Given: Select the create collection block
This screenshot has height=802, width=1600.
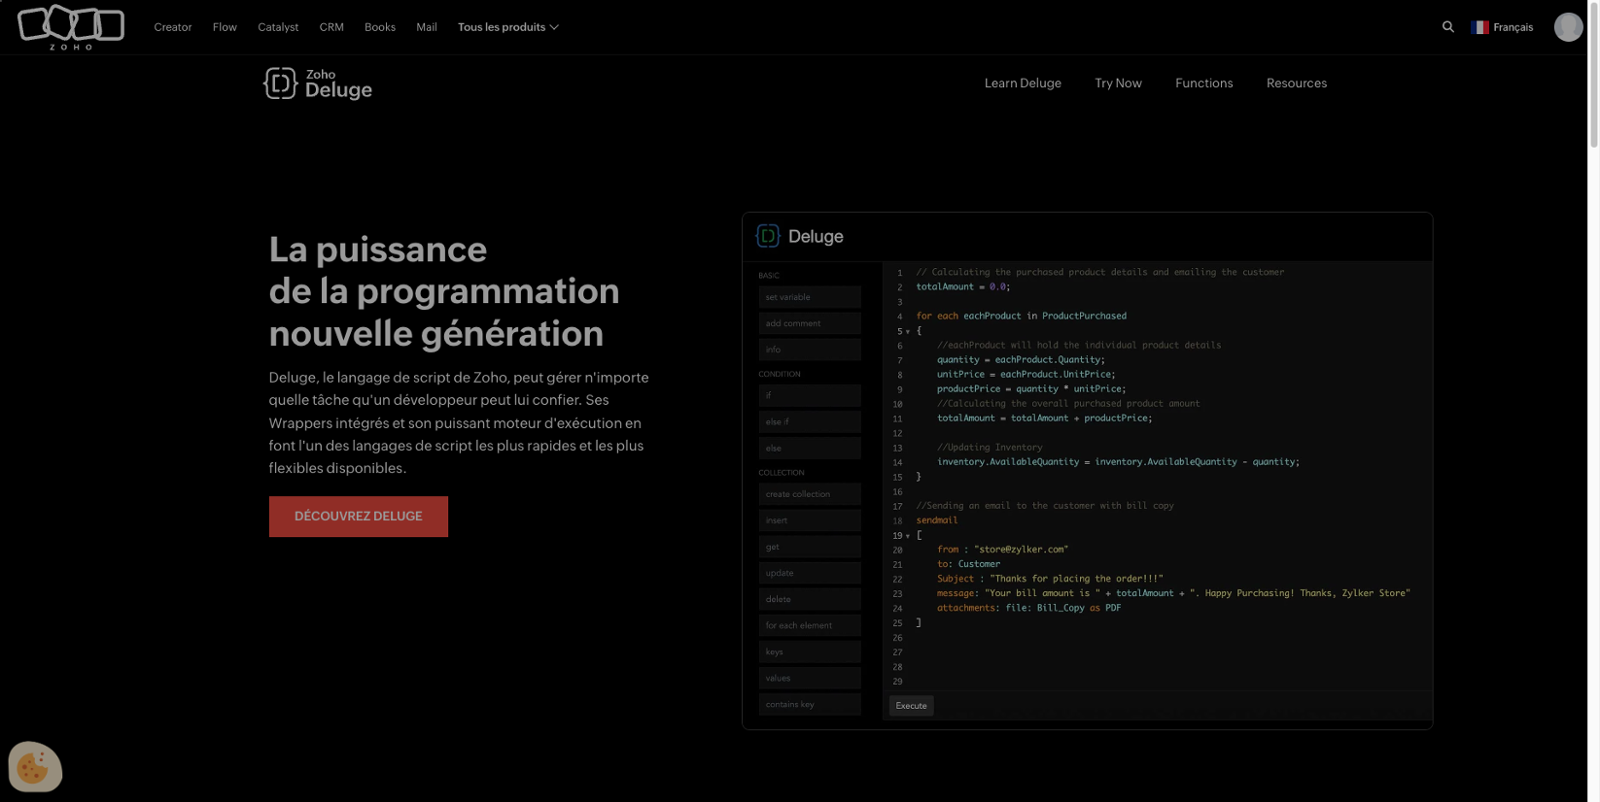Looking at the screenshot, I should click(809, 494).
